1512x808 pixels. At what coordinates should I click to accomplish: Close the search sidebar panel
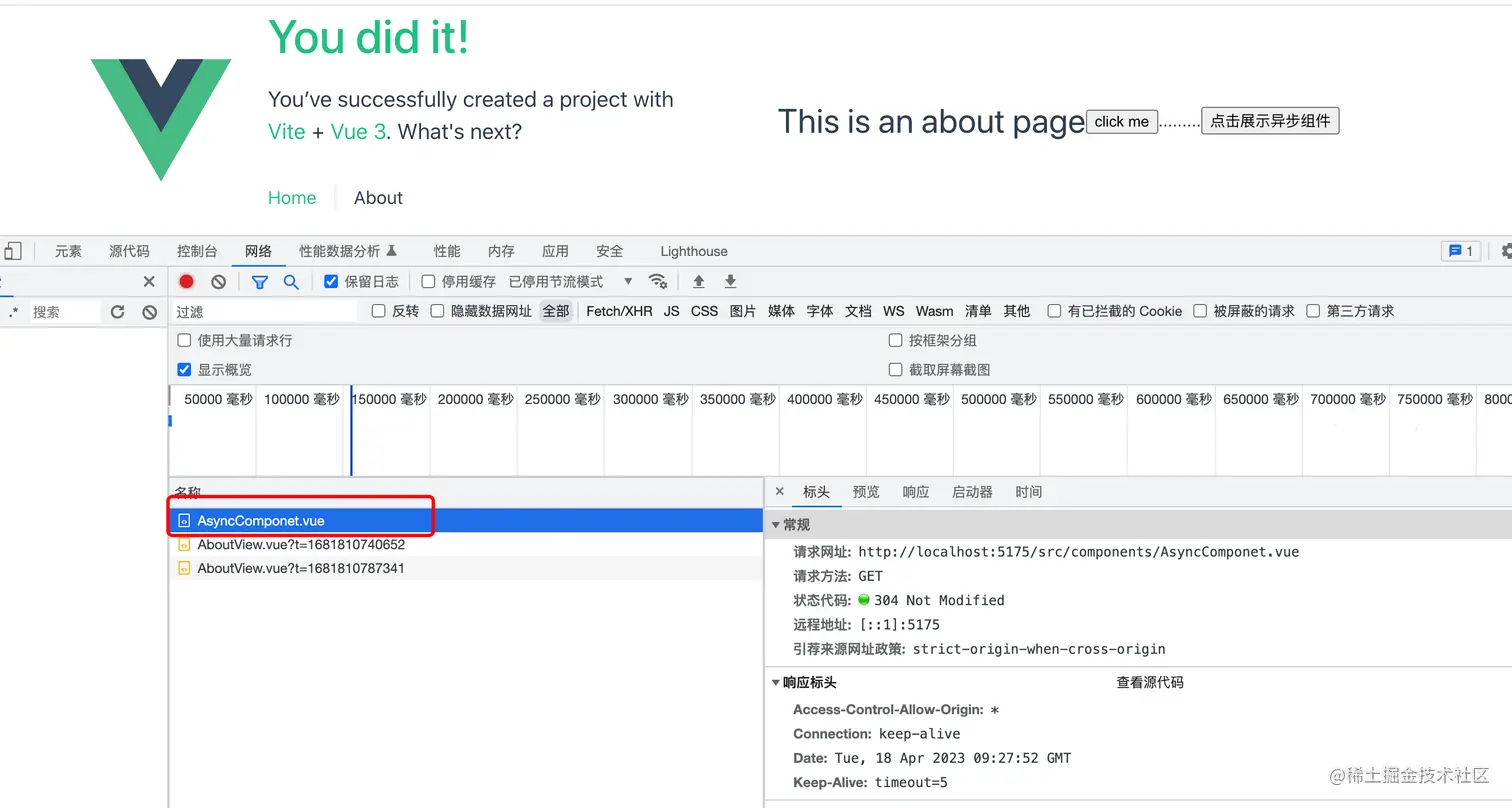149,282
